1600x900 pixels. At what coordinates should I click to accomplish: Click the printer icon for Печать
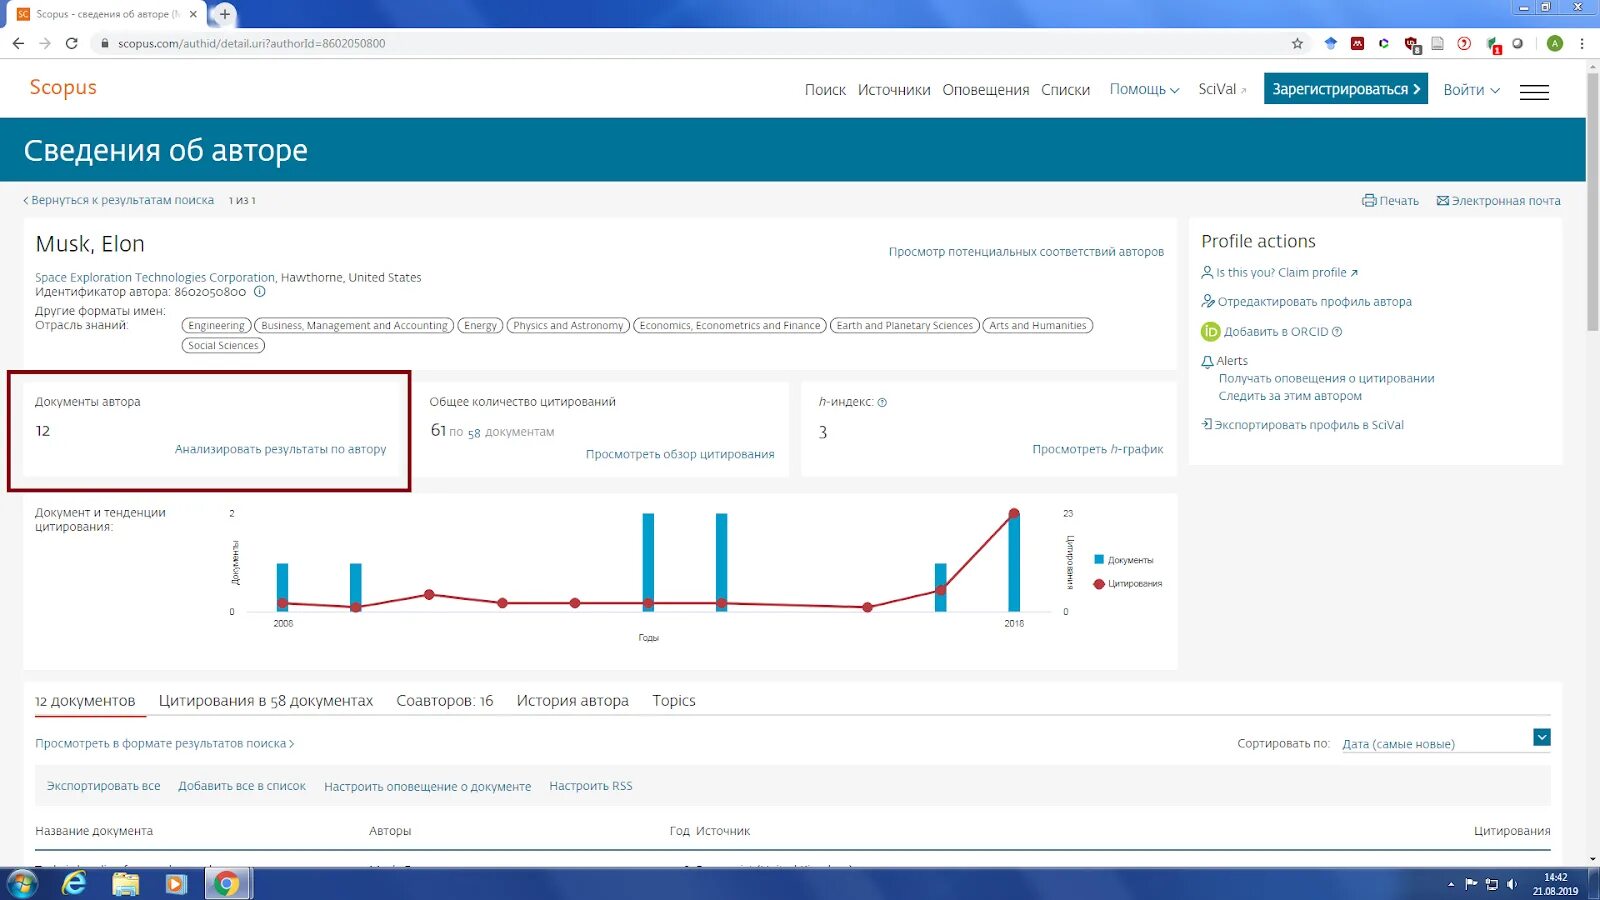[x=1369, y=201]
